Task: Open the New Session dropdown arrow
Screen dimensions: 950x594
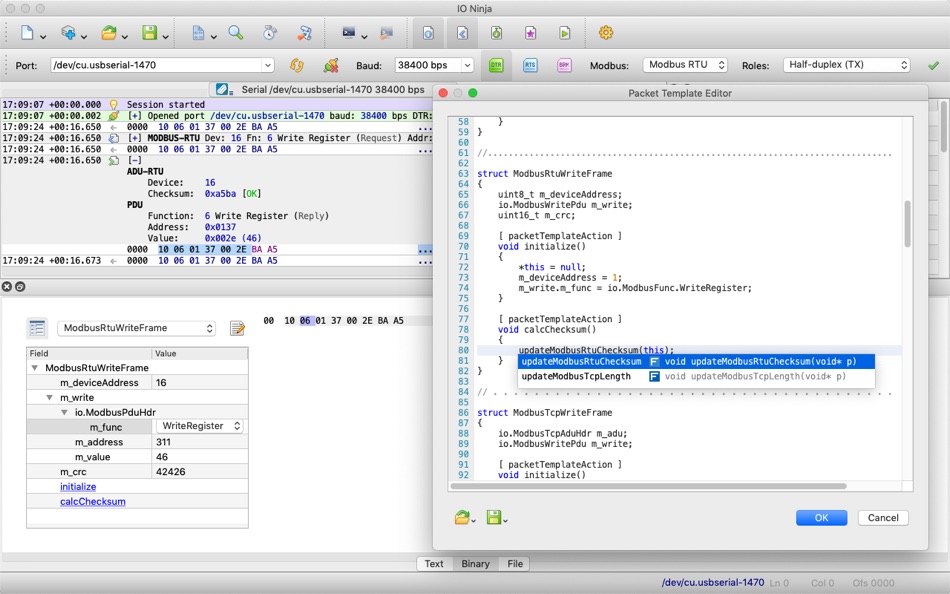Action: pyautogui.click(x=43, y=37)
